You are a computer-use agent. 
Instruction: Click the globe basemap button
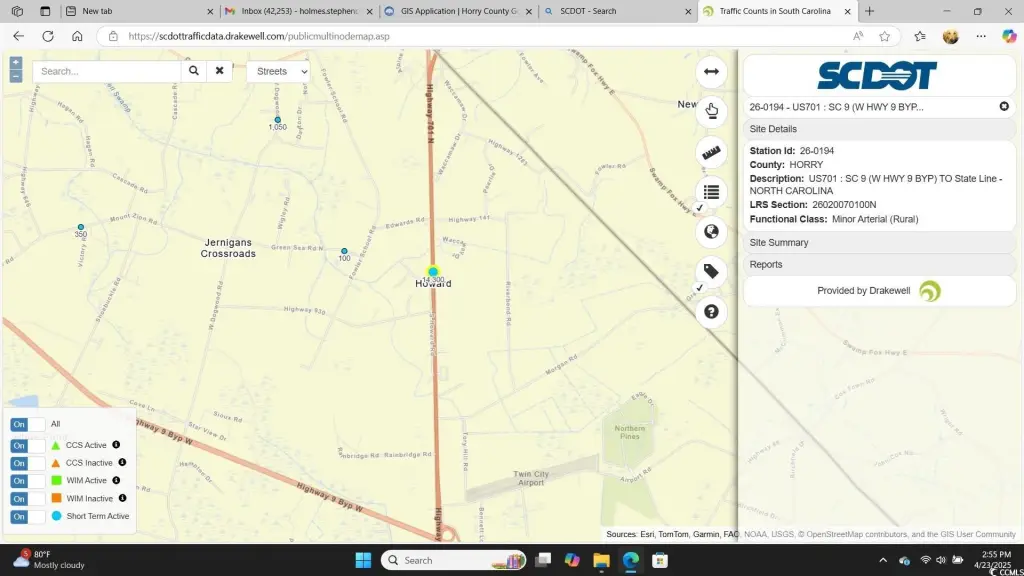[x=711, y=232]
